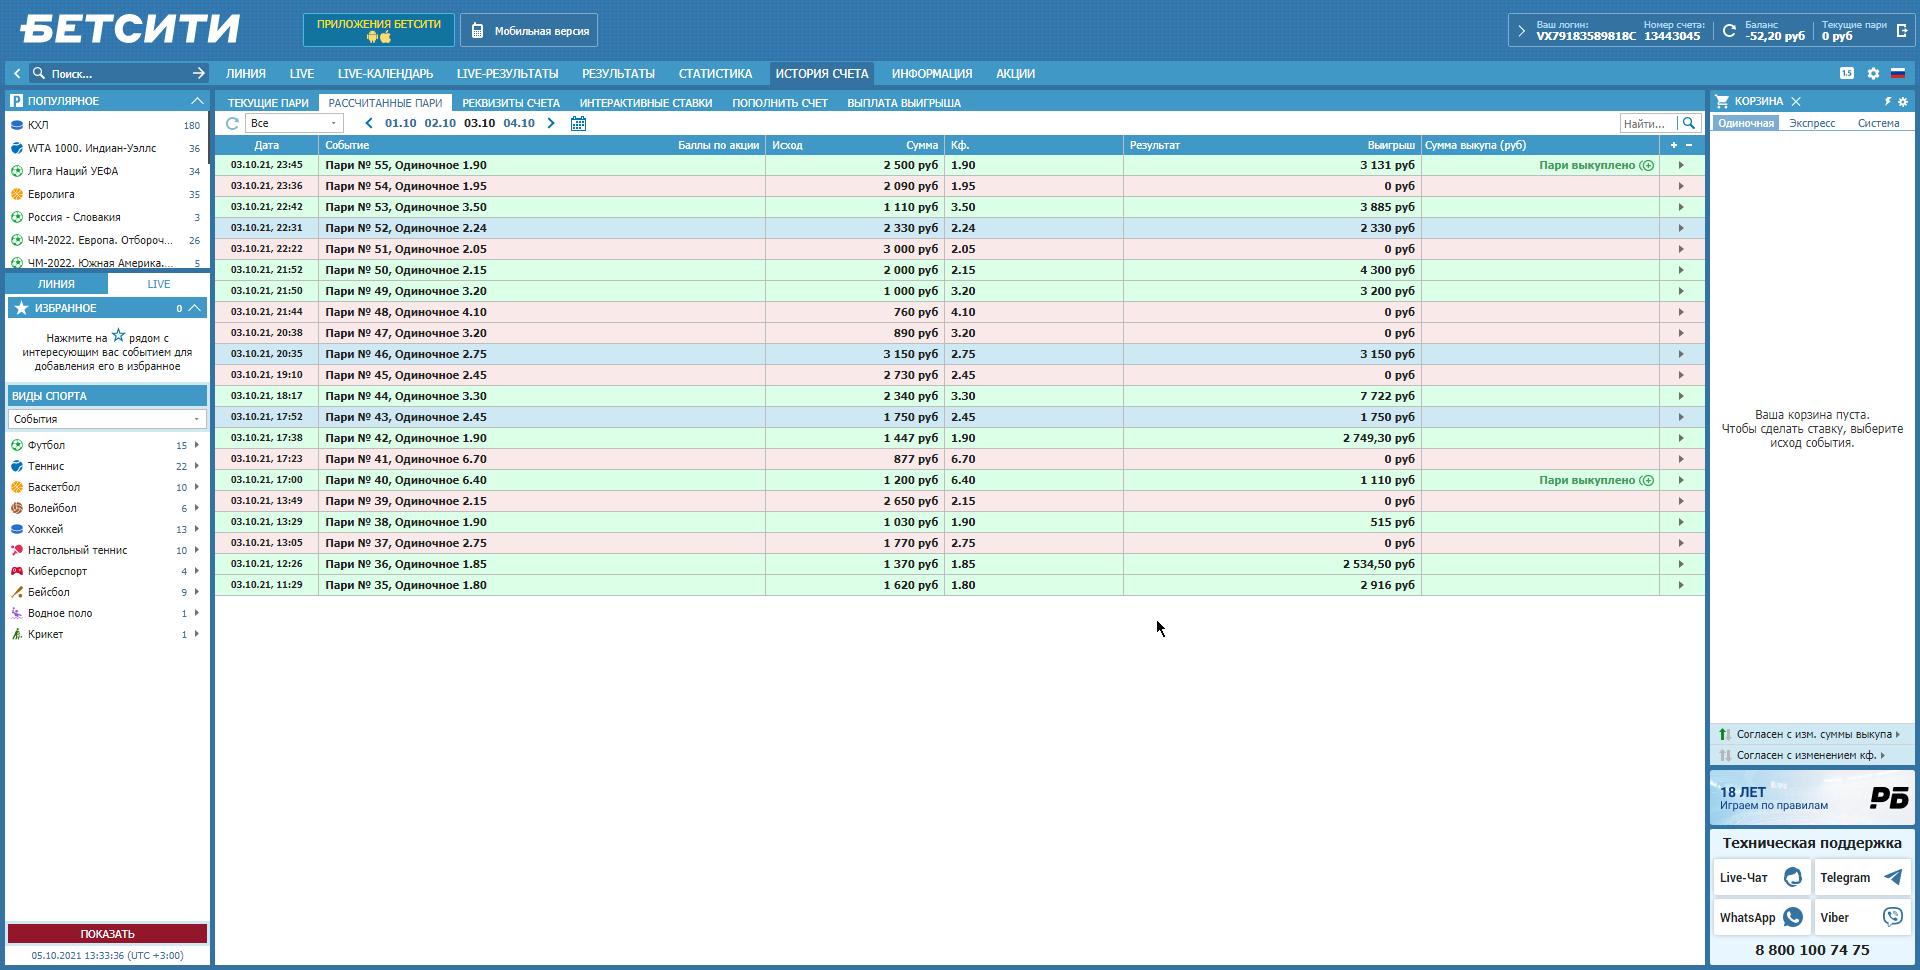Select date 02.10 in date navigation

click(x=439, y=123)
